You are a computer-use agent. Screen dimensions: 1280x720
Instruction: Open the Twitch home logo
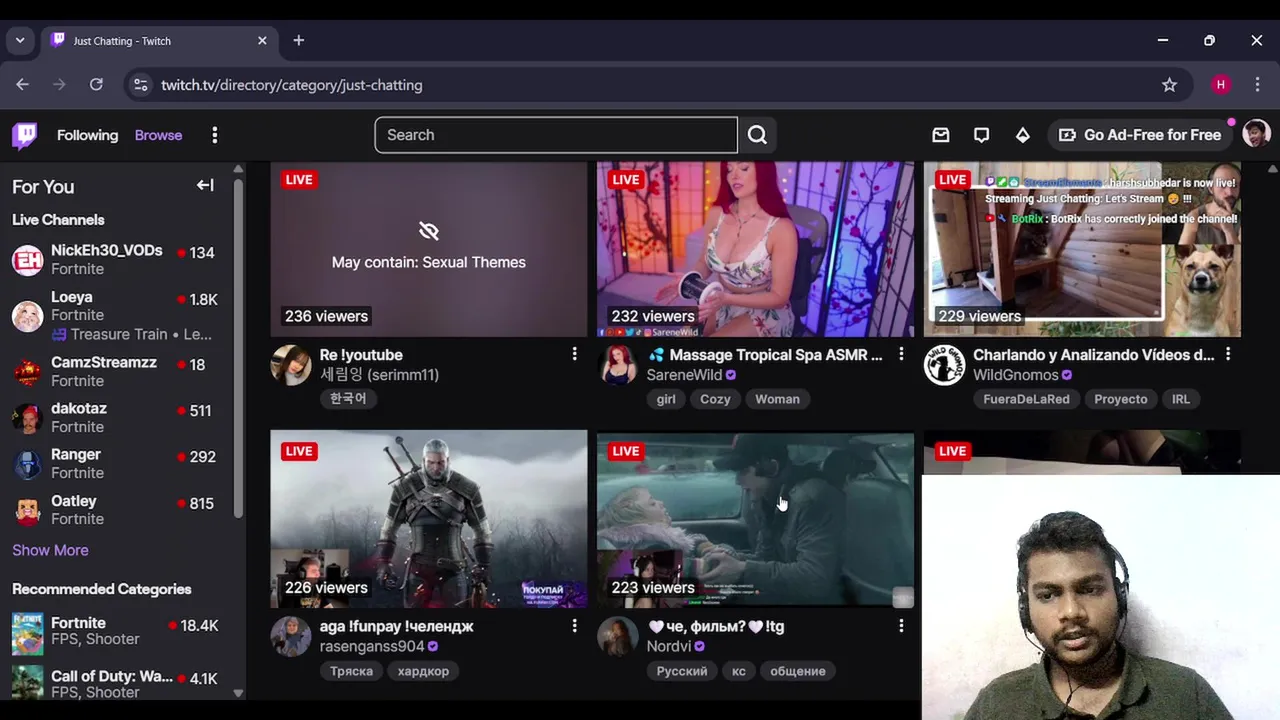pyautogui.click(x=25, y=135)
